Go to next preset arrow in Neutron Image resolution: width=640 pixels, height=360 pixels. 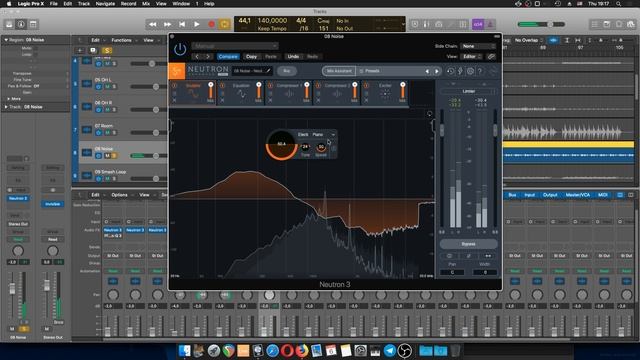(437, 71)
